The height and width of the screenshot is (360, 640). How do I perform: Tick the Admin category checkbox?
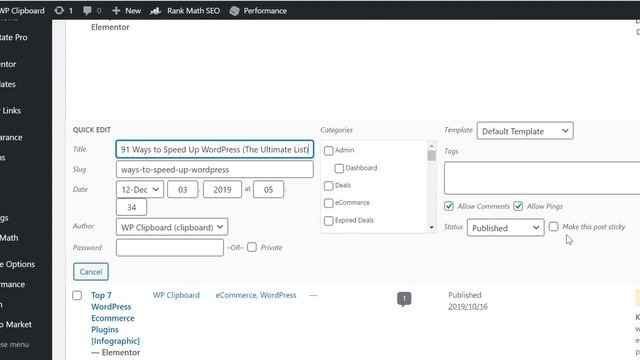pyautogui.click(x=329, y=151)
